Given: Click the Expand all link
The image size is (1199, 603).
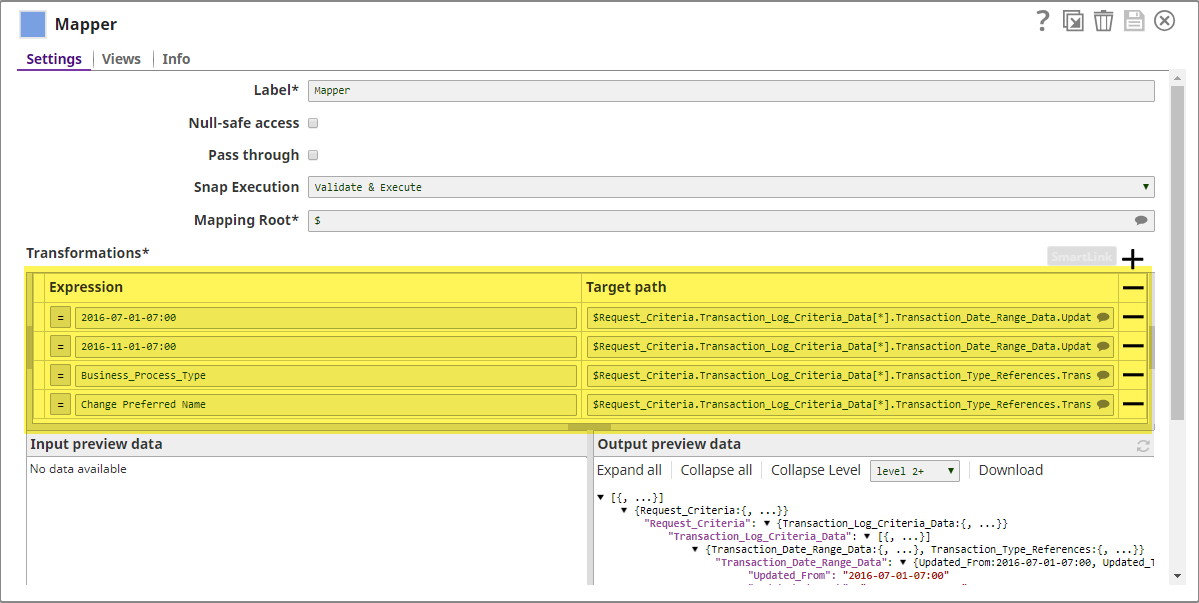Looking at the screenshot, I should click(629, 470).
